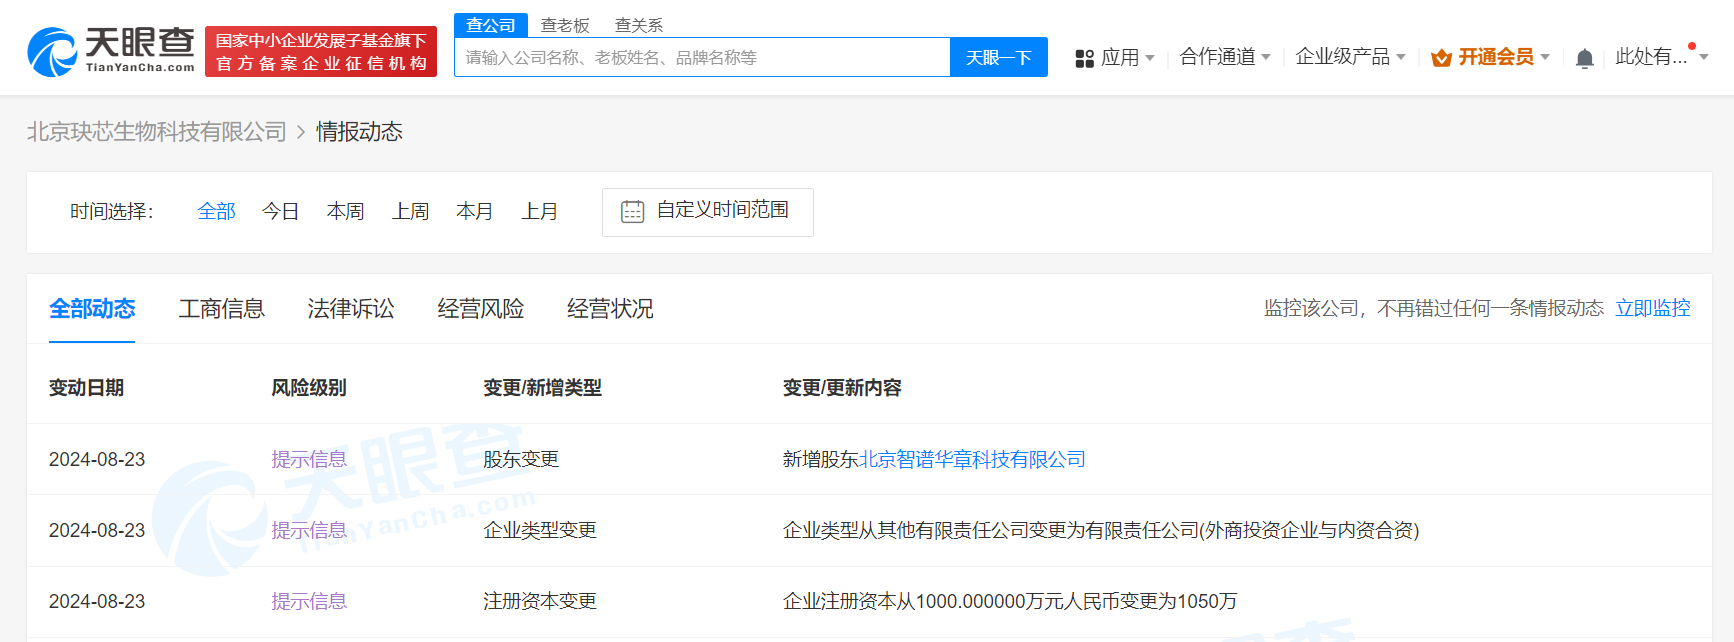Image resolution: width=1734 pixels, height=642 pixels.
Task: Switch to the 法律诉讼 tab
Action: click(x=351, y=309)
